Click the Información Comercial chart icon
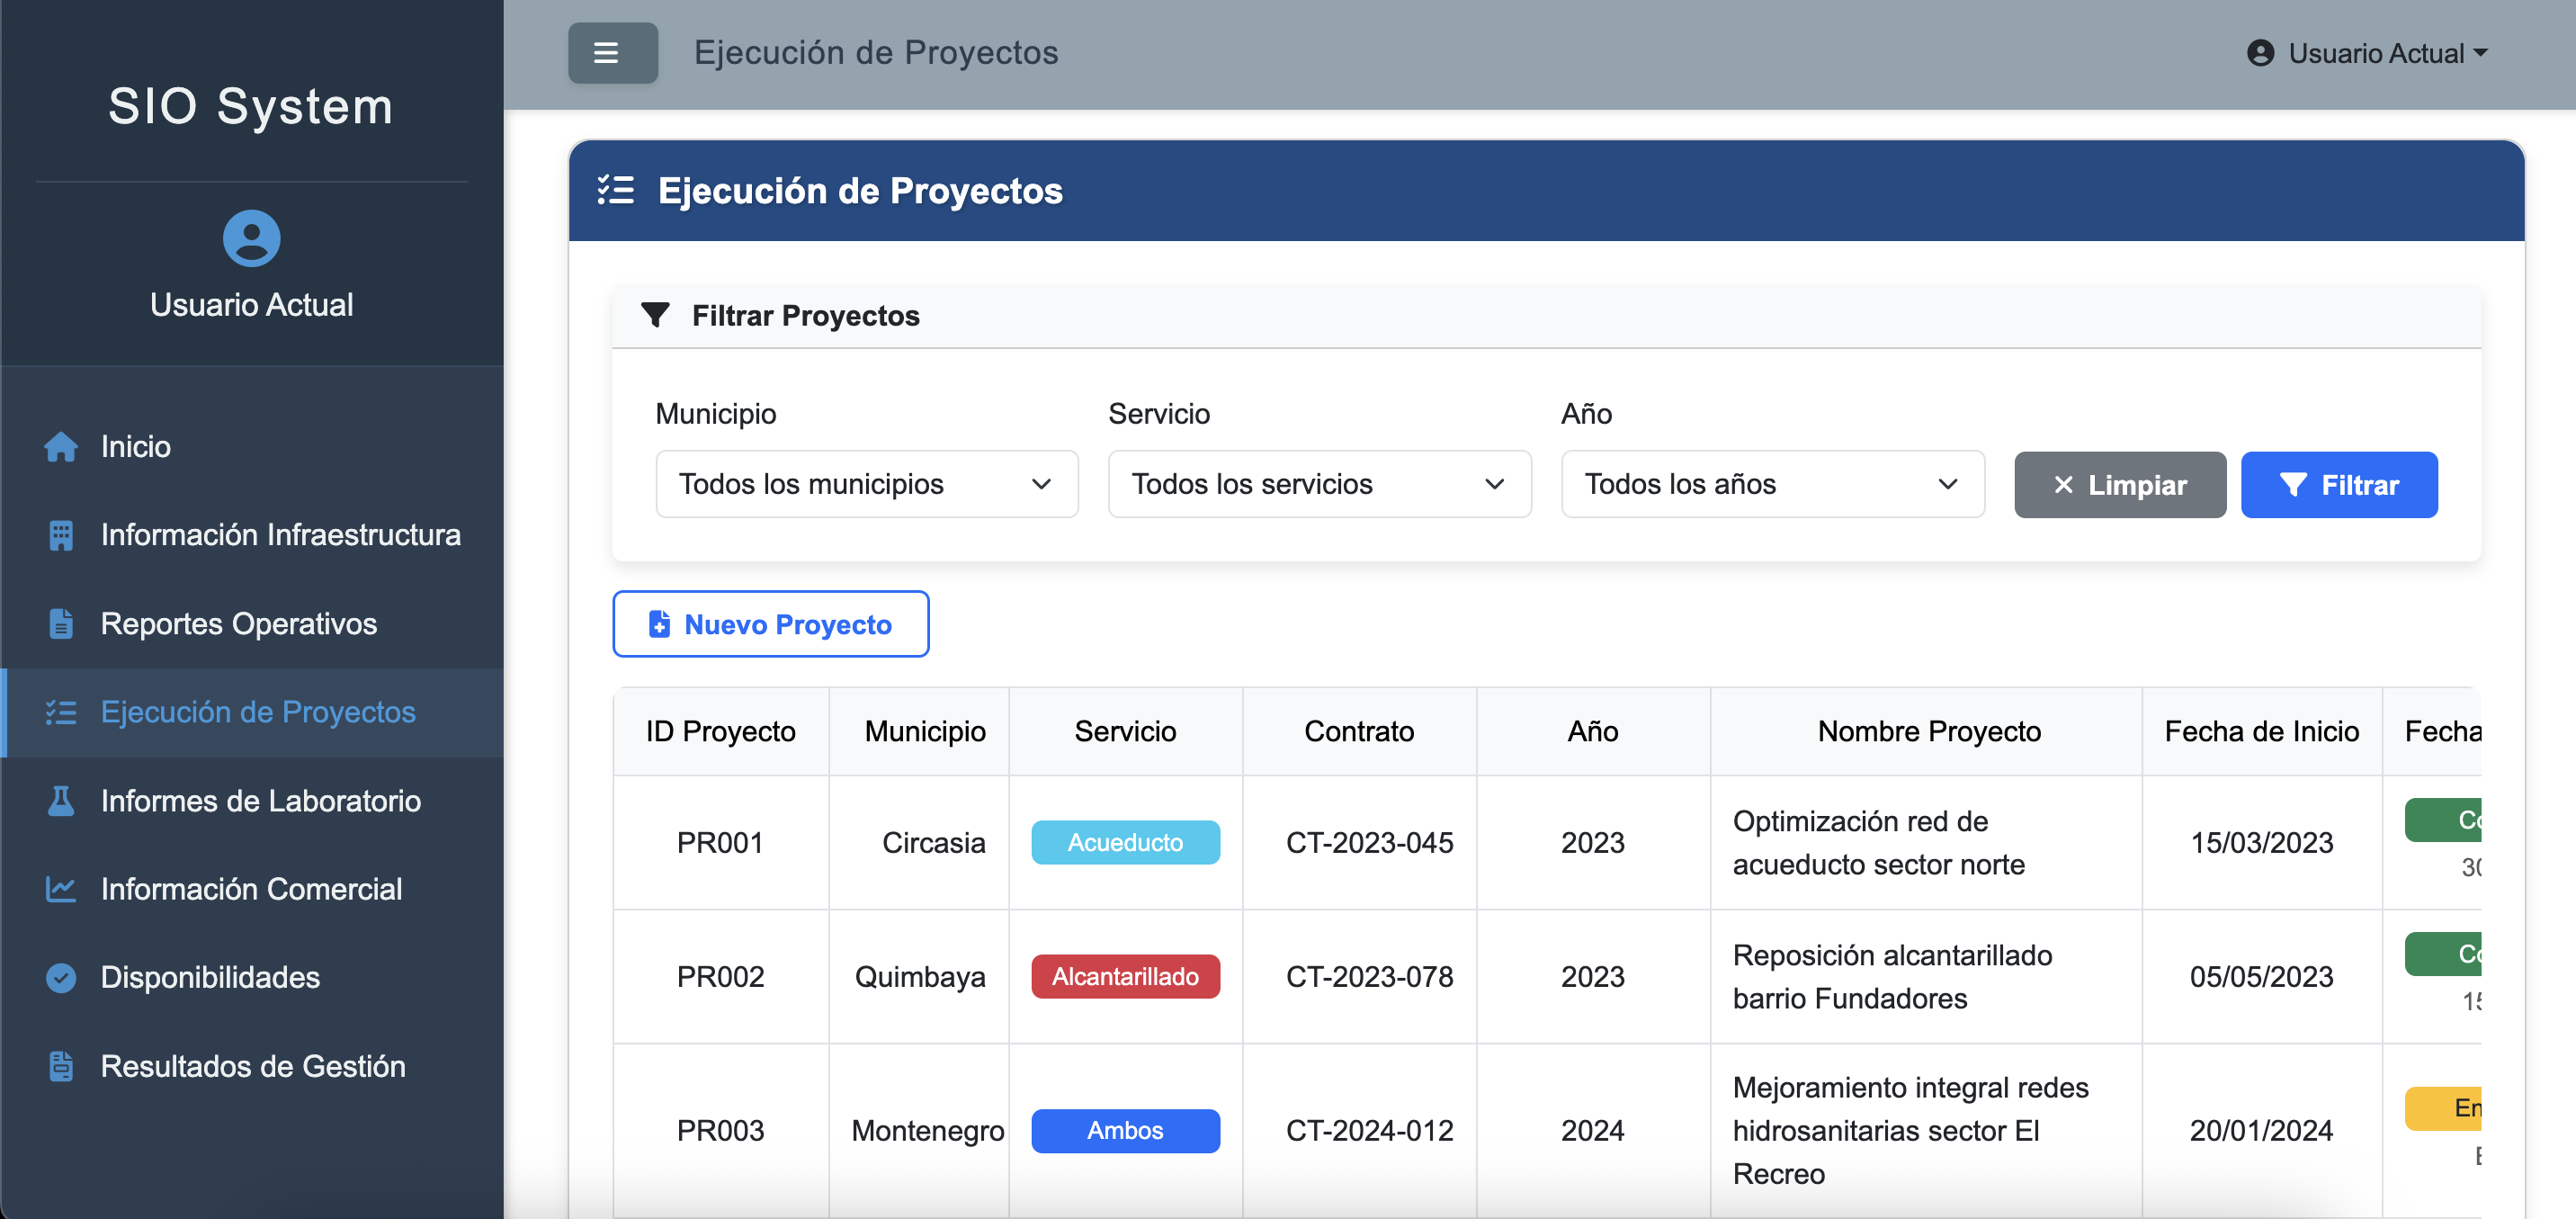2576x1219 pixels. (60, 889)
